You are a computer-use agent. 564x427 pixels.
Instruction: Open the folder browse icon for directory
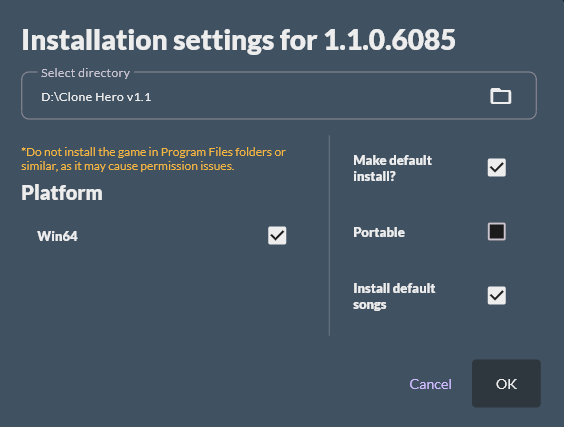500,96
